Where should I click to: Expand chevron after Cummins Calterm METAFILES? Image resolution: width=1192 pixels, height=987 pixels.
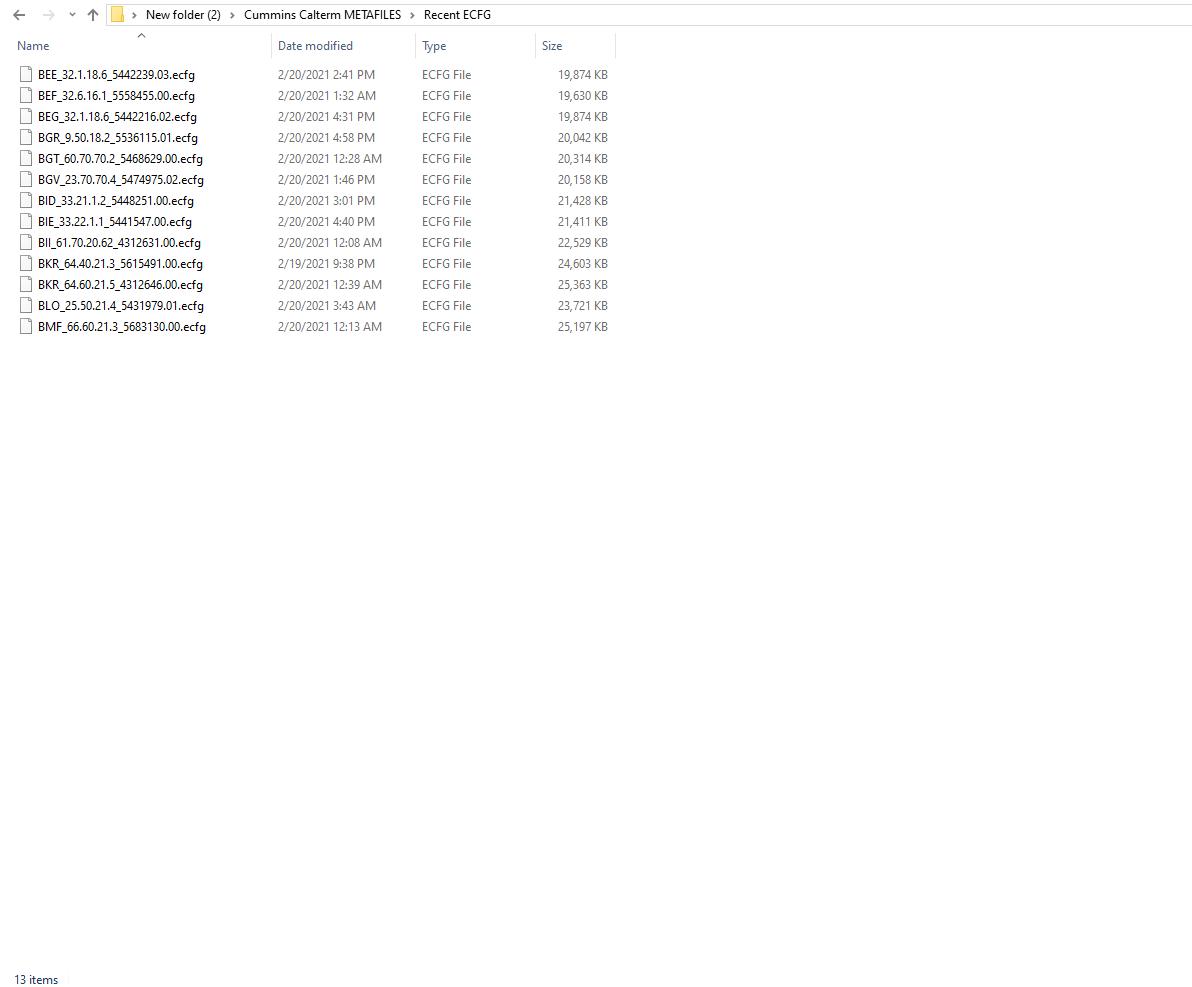[x=413, y=15]
